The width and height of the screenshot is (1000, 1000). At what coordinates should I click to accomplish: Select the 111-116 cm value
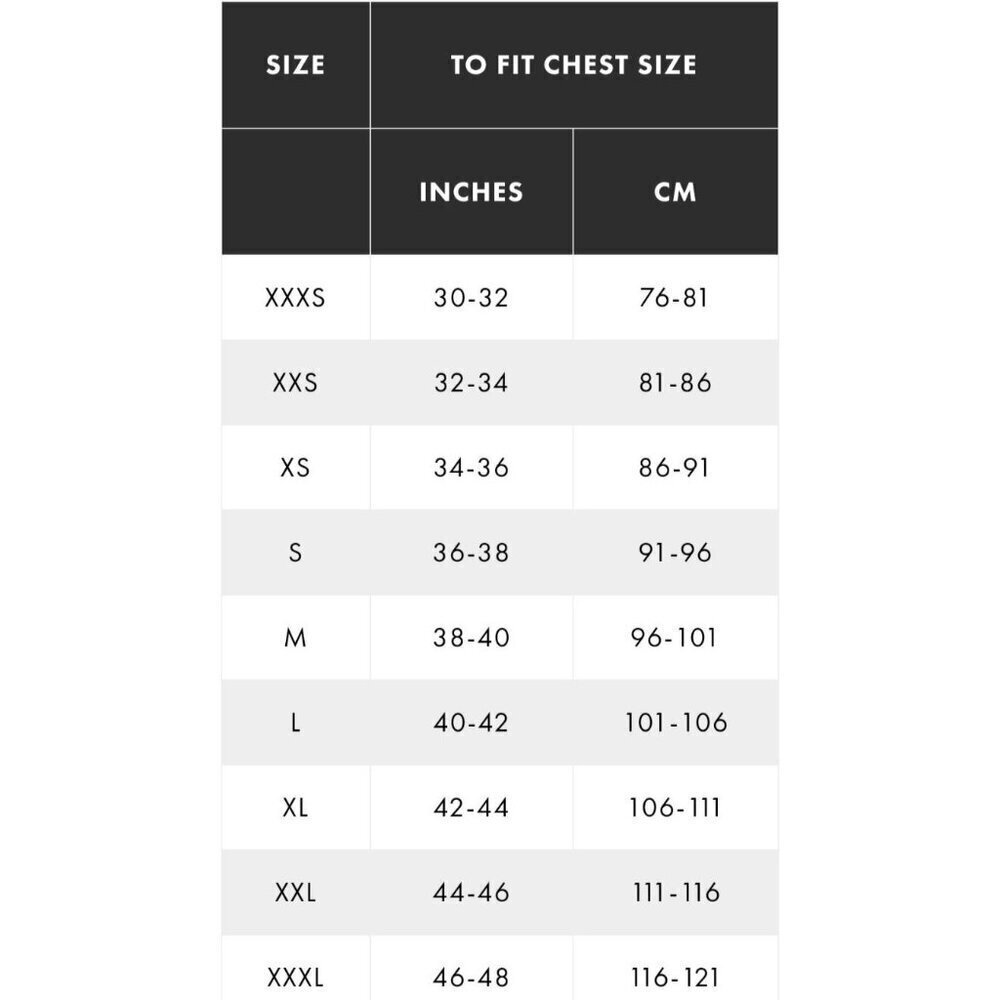click(x=676, y=892)
